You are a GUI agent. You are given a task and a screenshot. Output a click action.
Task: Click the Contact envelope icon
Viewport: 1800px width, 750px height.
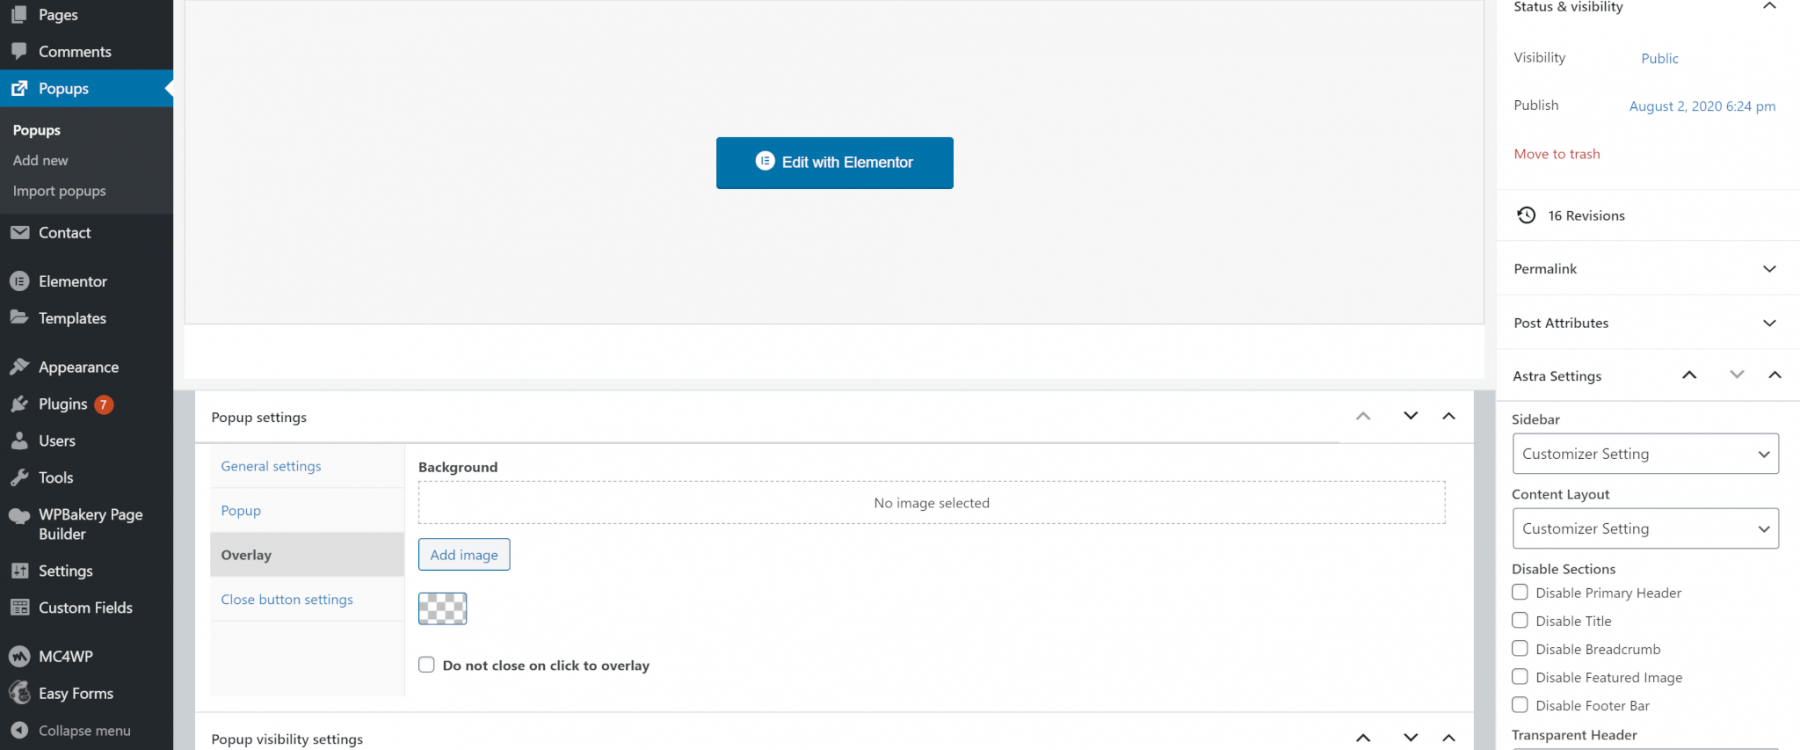coord(19,232)
